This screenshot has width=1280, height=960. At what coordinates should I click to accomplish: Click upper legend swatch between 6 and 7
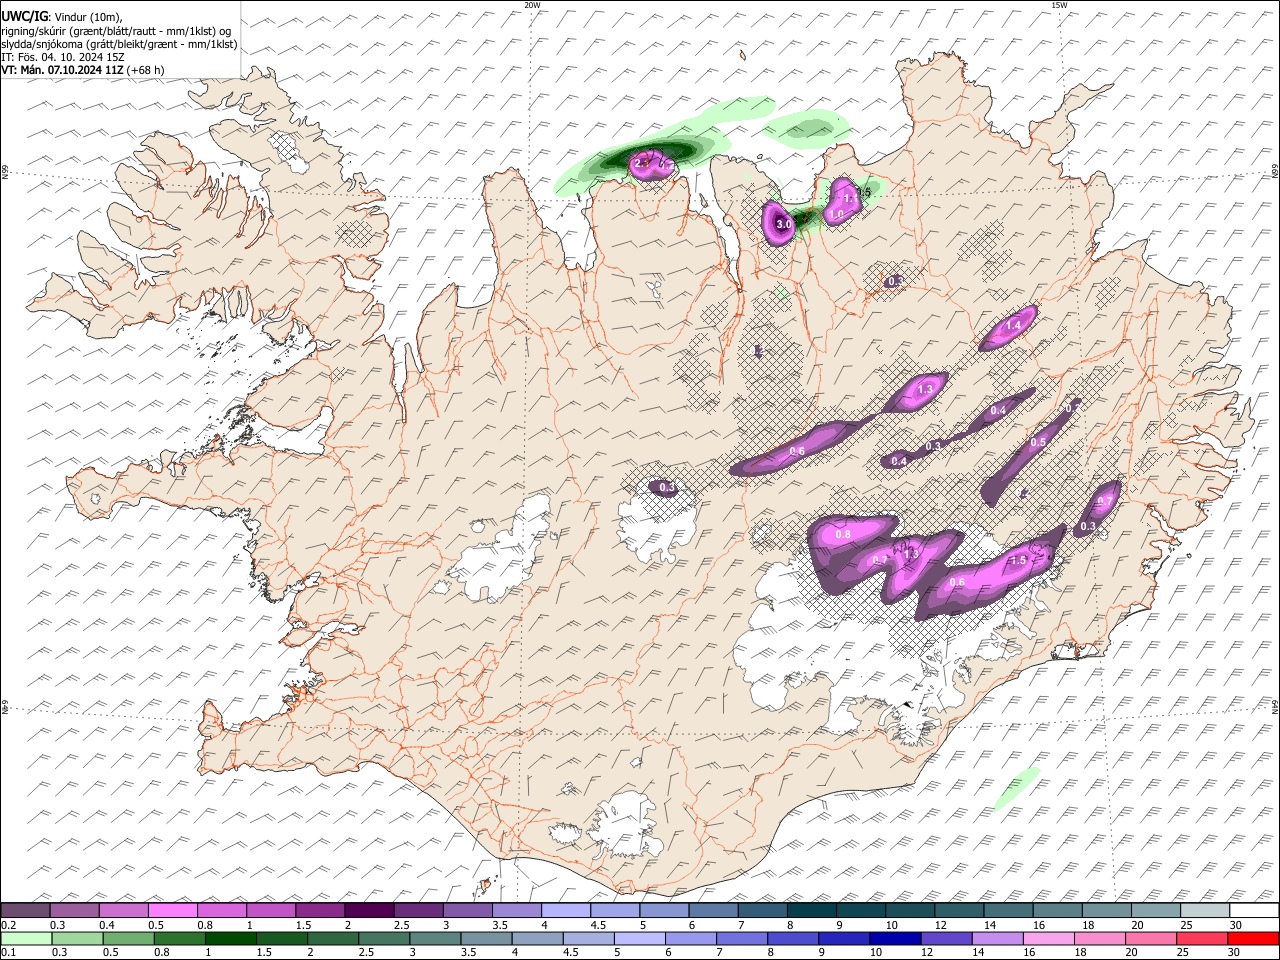point(713,910)
